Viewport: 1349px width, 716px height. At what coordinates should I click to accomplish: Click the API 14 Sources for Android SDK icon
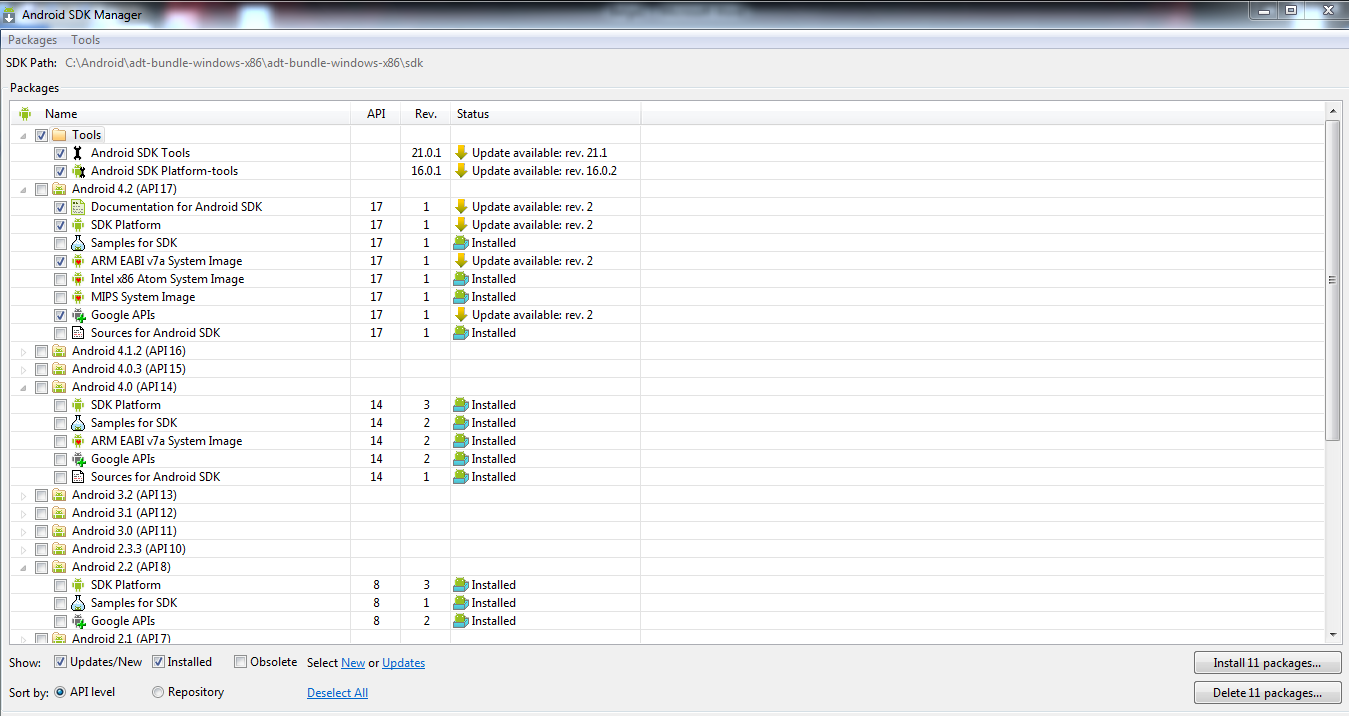78,477
